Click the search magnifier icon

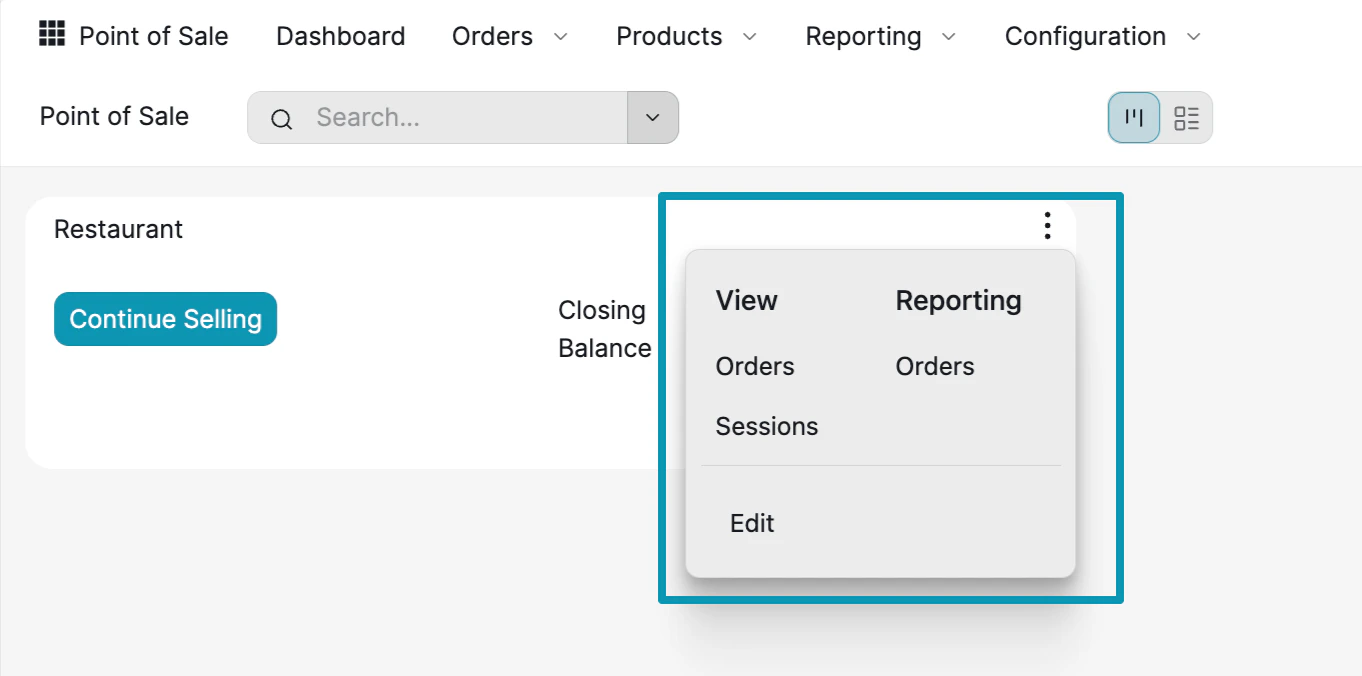point(281,119)
